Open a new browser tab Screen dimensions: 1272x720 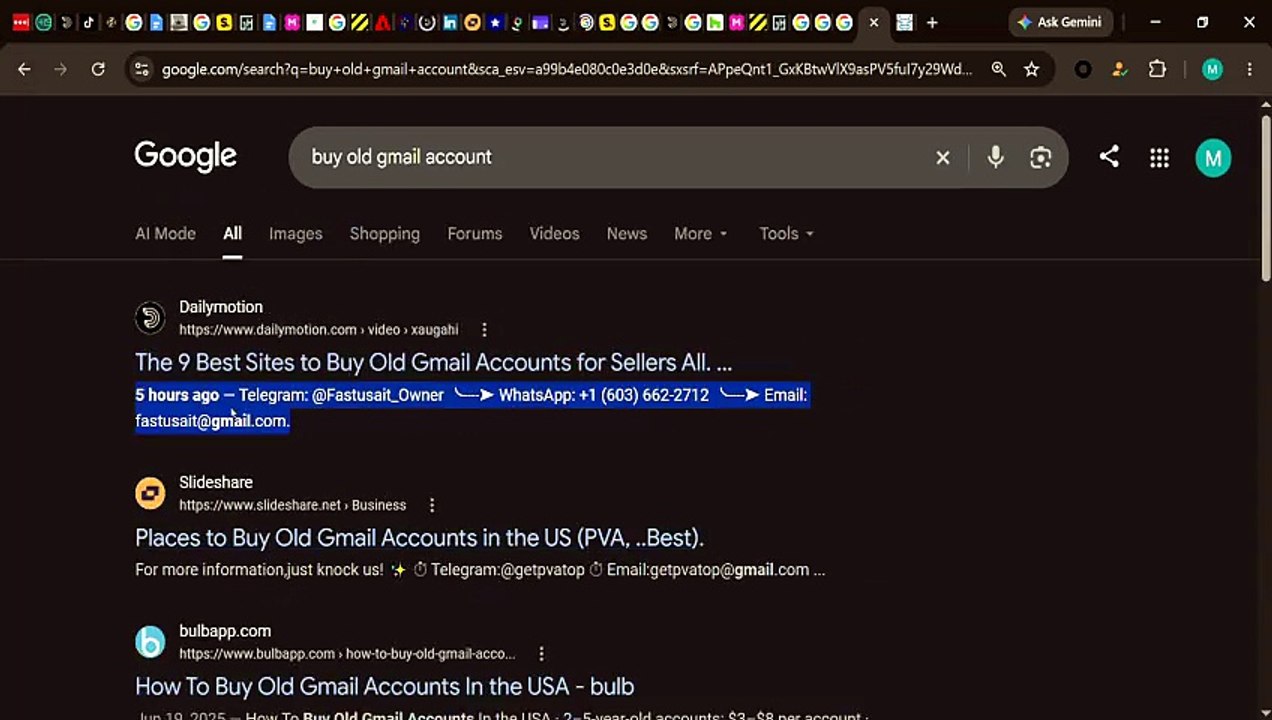932,22
